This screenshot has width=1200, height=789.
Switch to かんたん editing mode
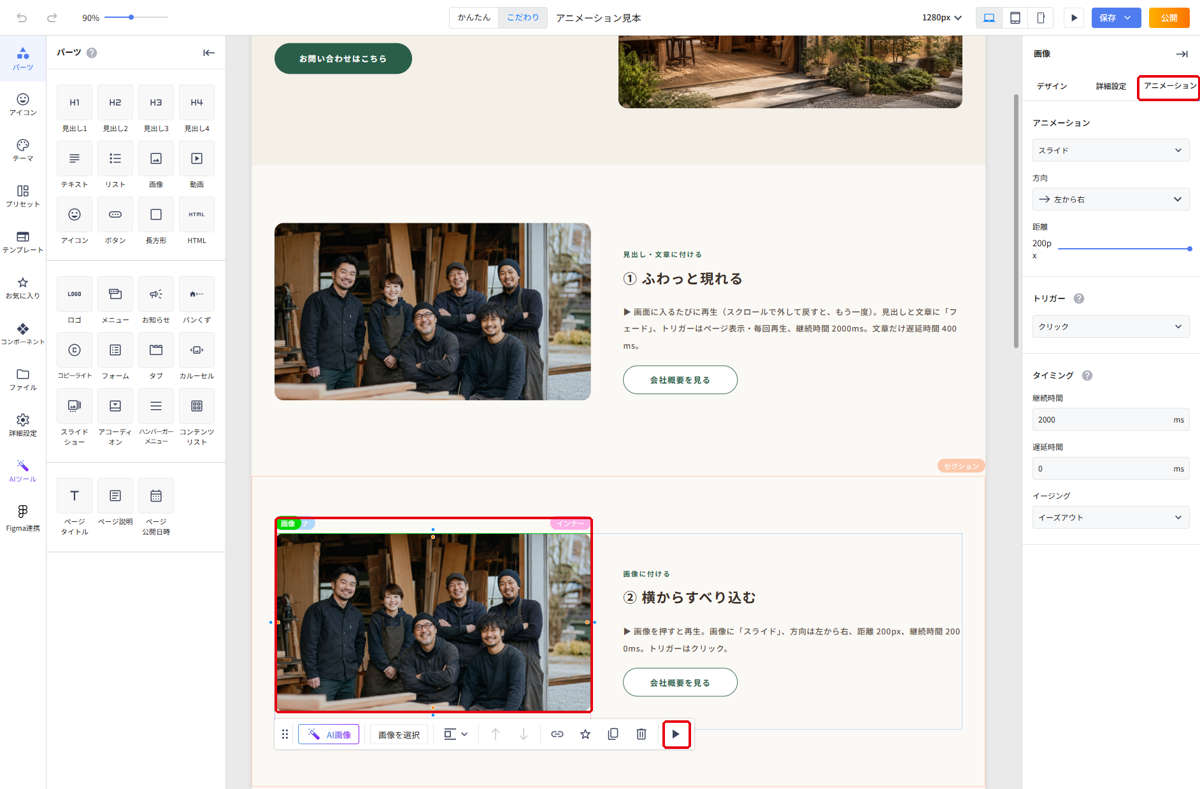[x=474, y=18]
